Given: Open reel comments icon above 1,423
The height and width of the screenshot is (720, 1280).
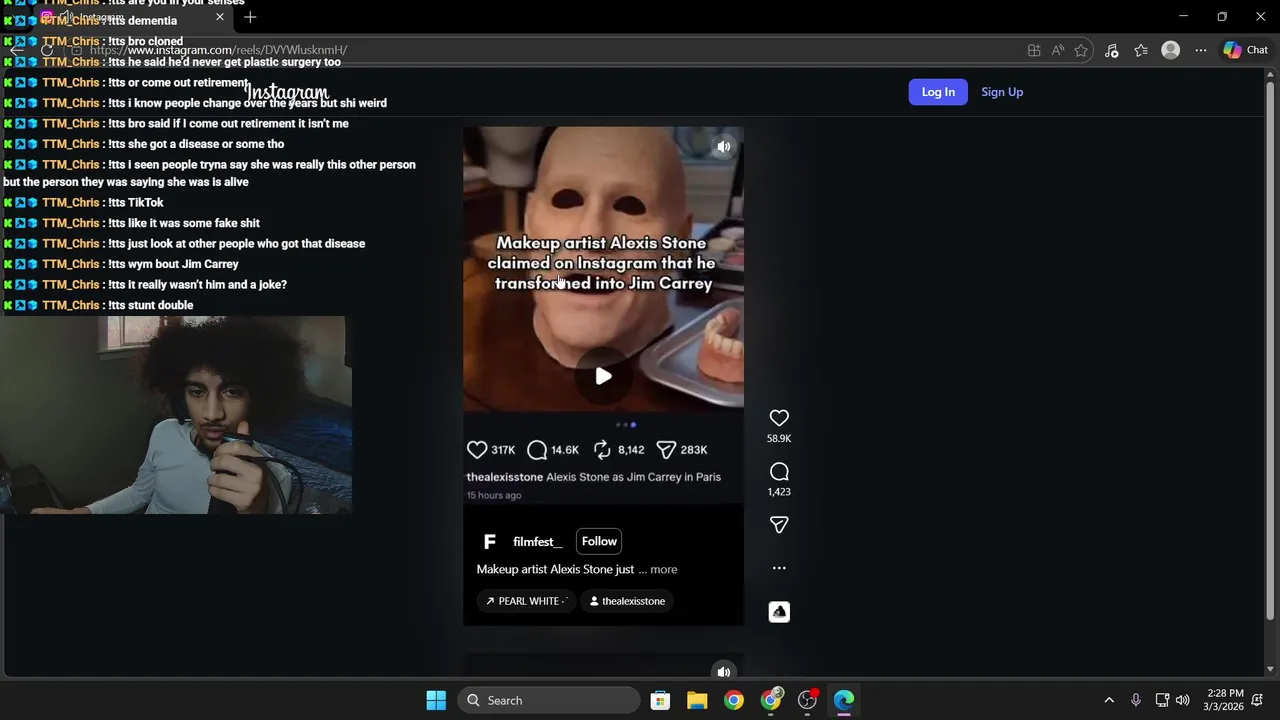Looking at the screenshot, I should [x=779, y=472].
